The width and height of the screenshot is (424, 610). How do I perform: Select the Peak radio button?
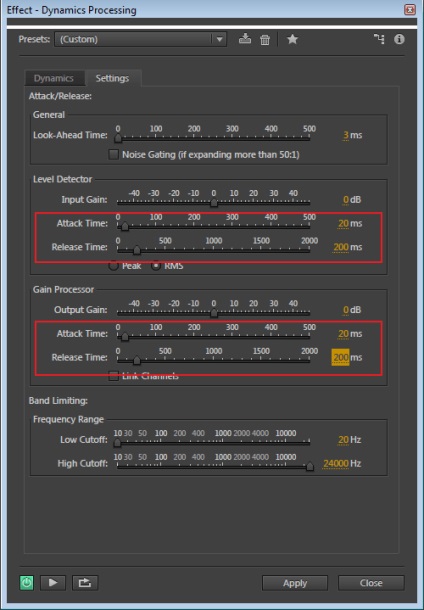coord(113,266)
